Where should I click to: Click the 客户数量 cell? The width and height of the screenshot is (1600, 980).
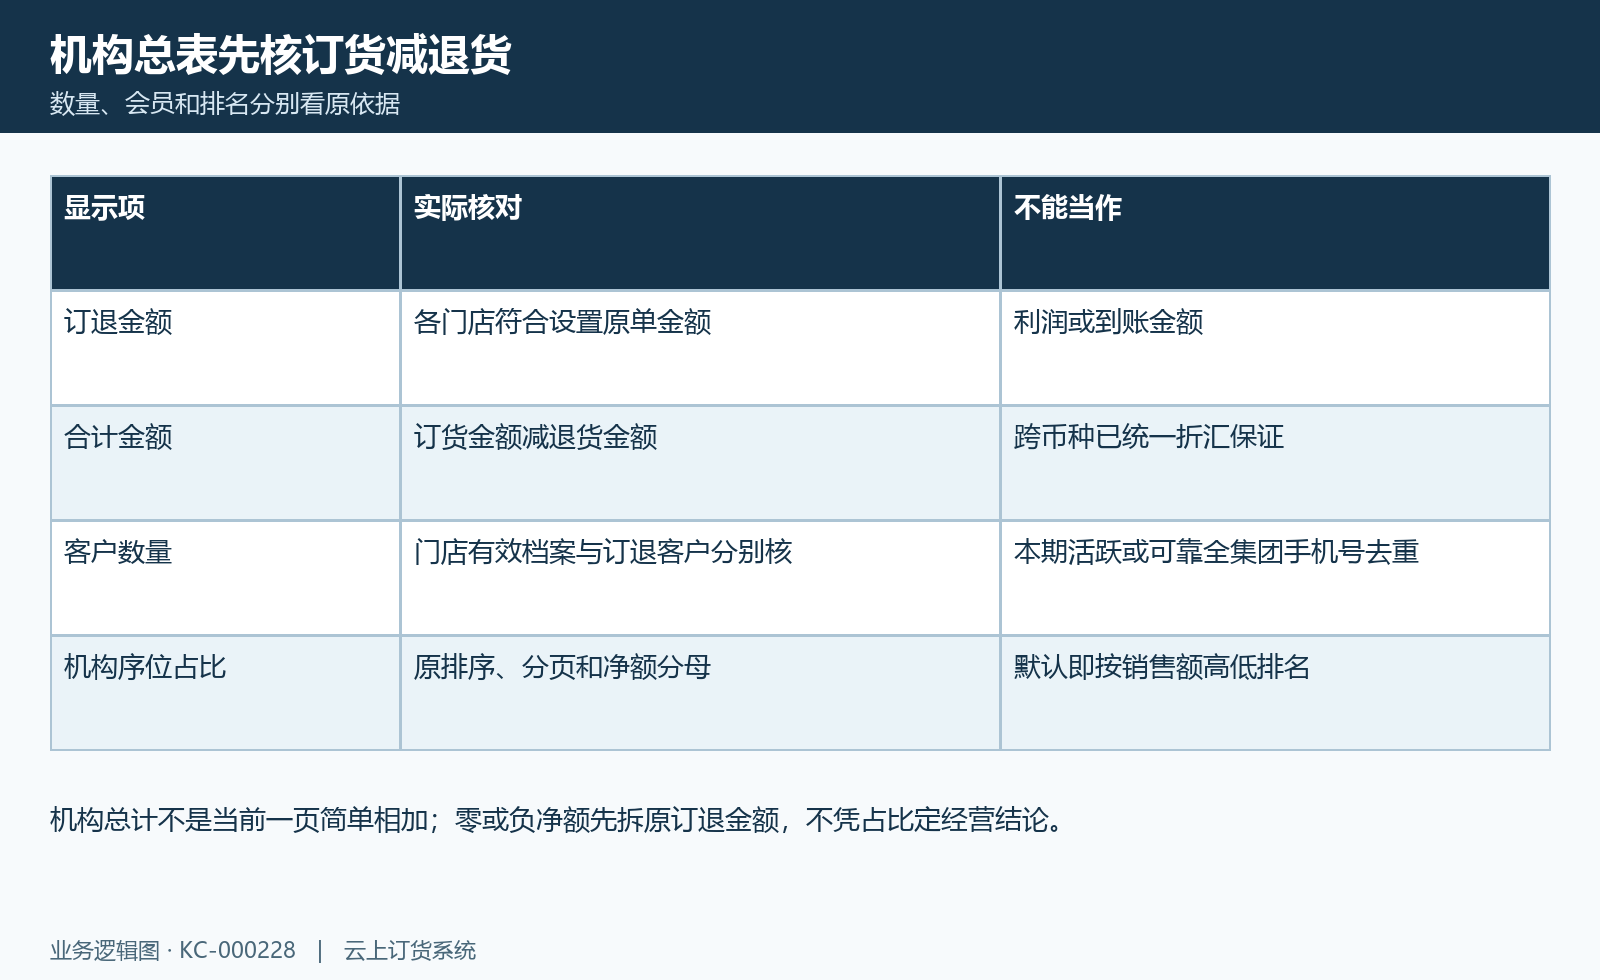click(225, 578)
